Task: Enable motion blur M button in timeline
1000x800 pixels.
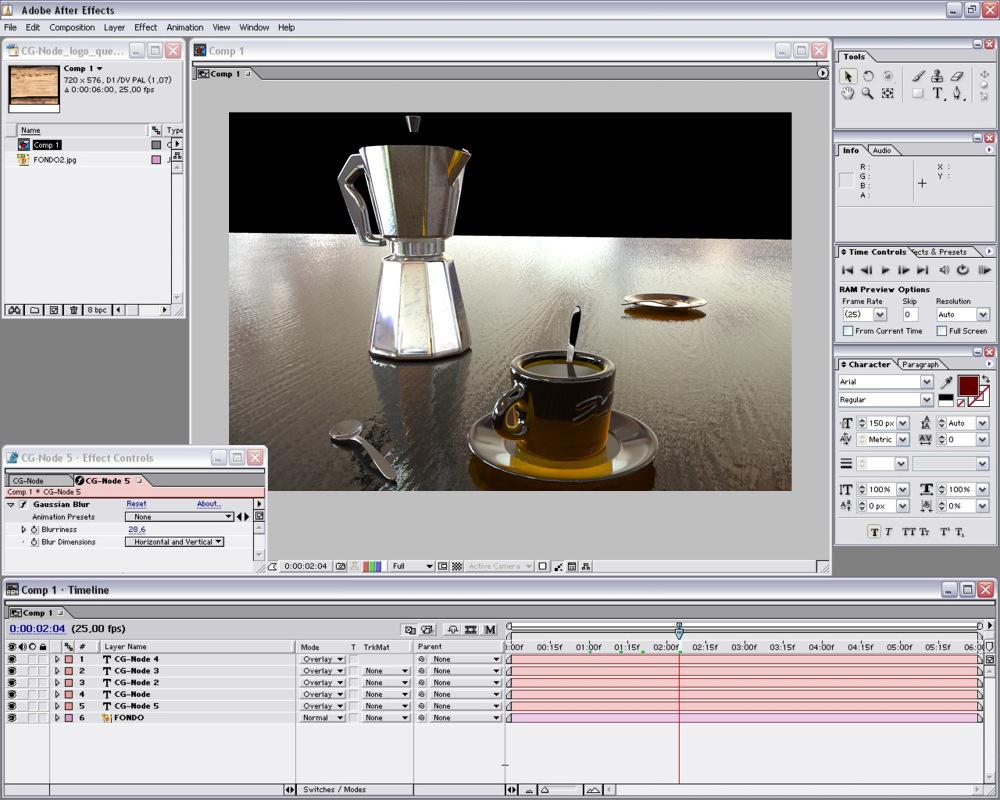Action: 490,630
